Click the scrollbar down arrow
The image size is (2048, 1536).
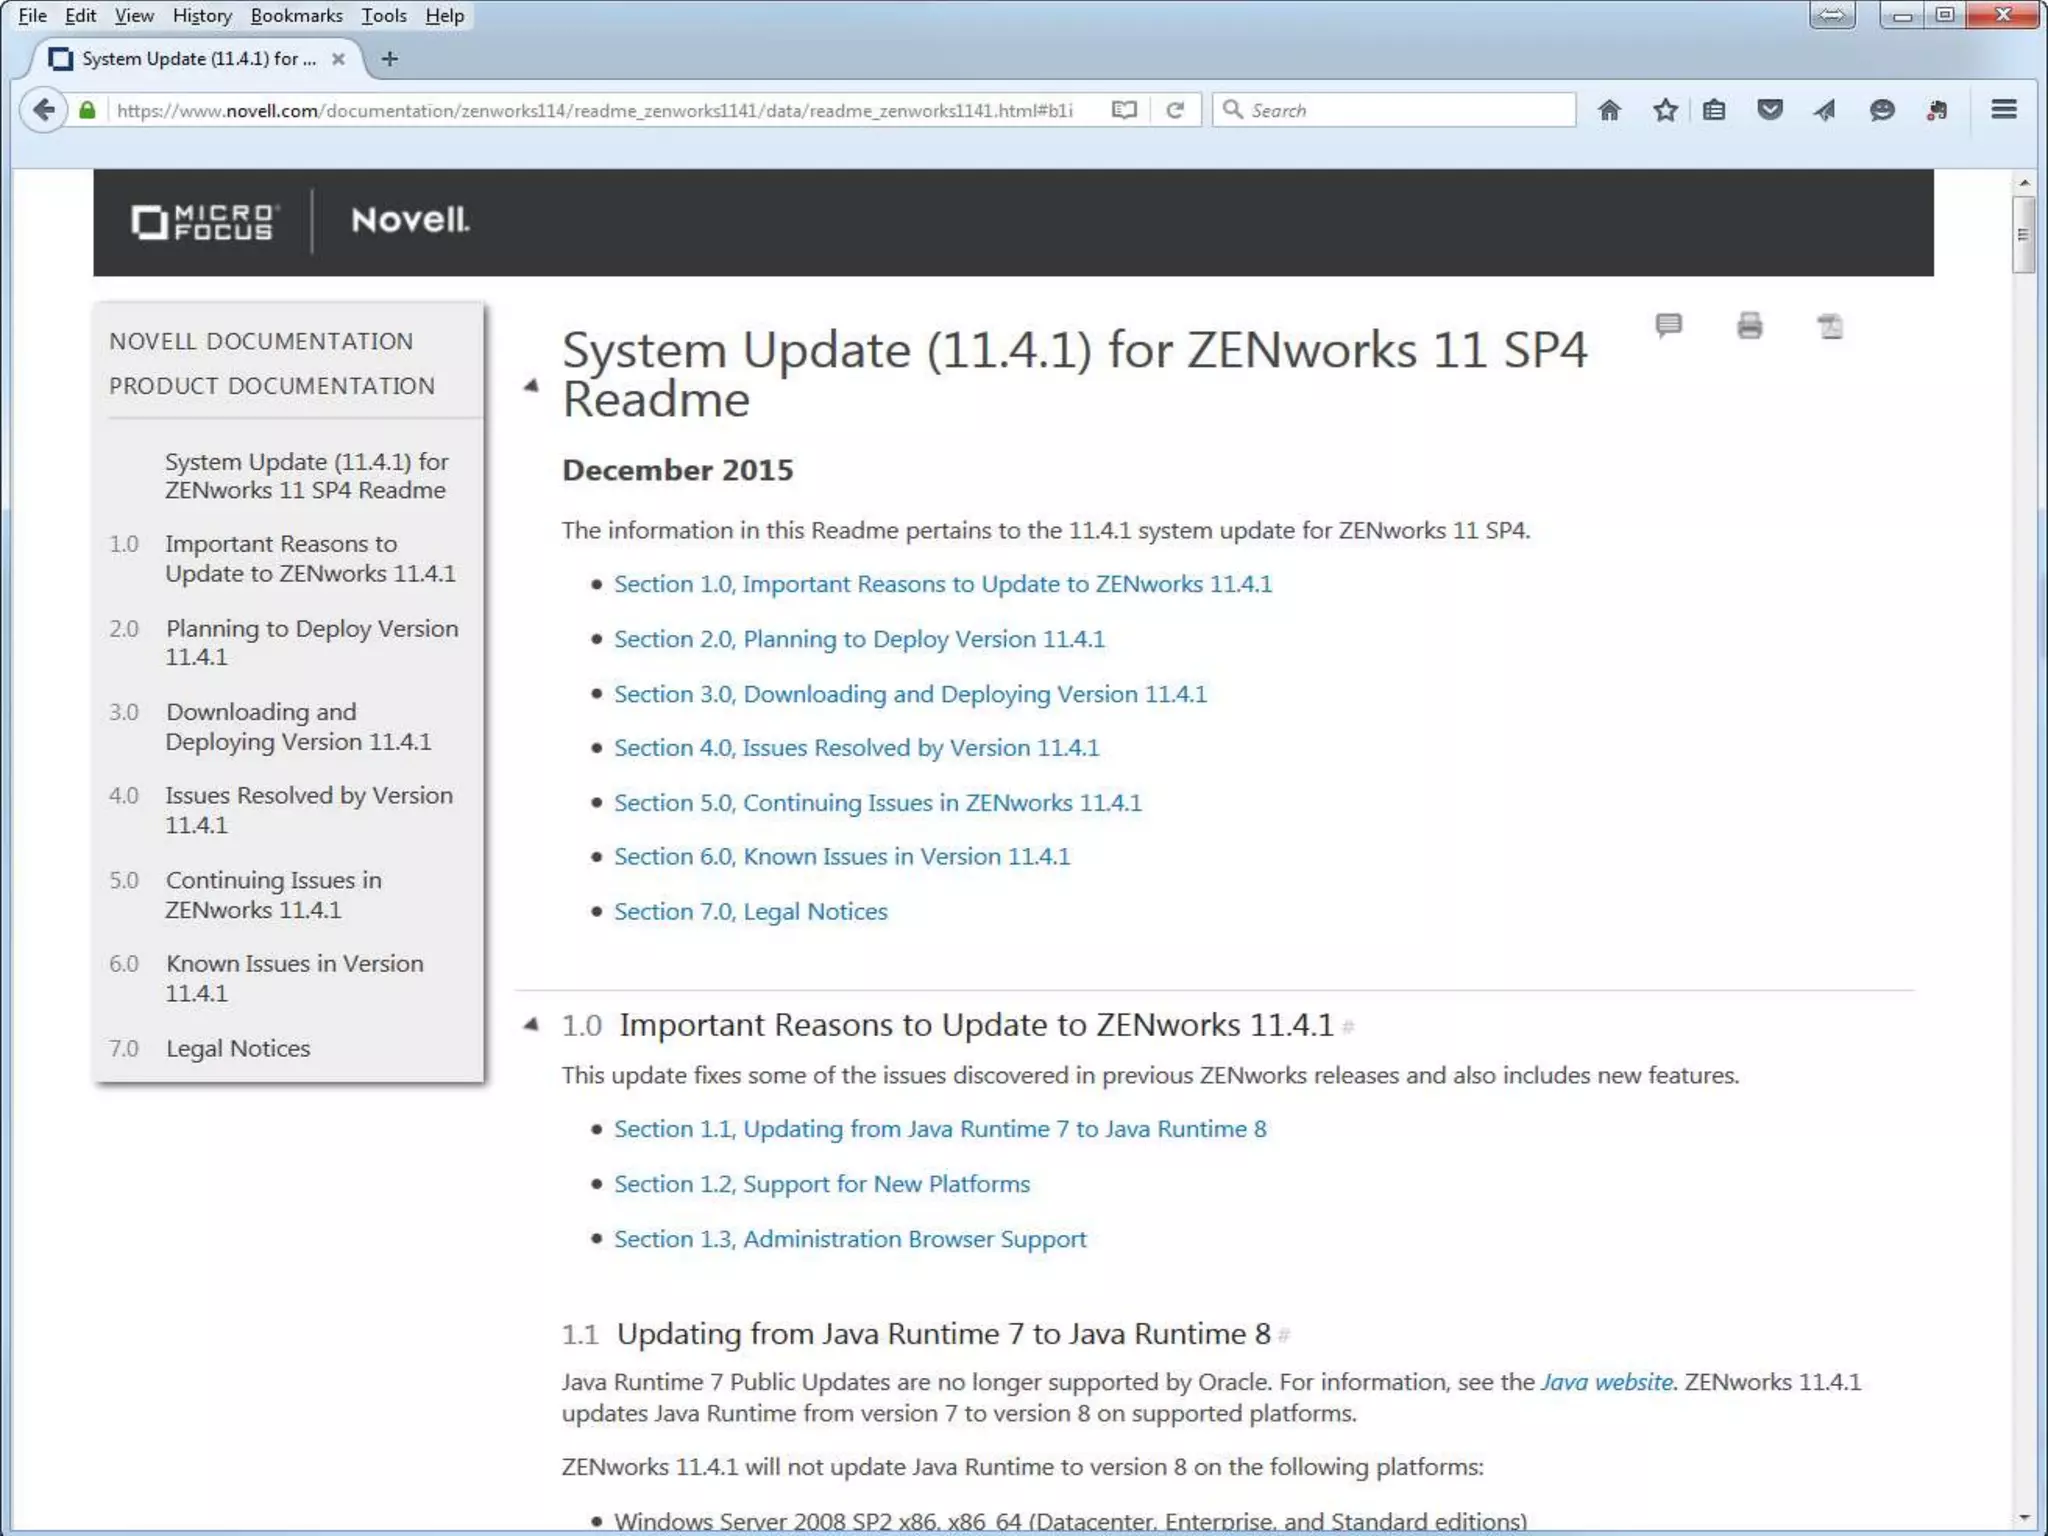[2024, 1518]
